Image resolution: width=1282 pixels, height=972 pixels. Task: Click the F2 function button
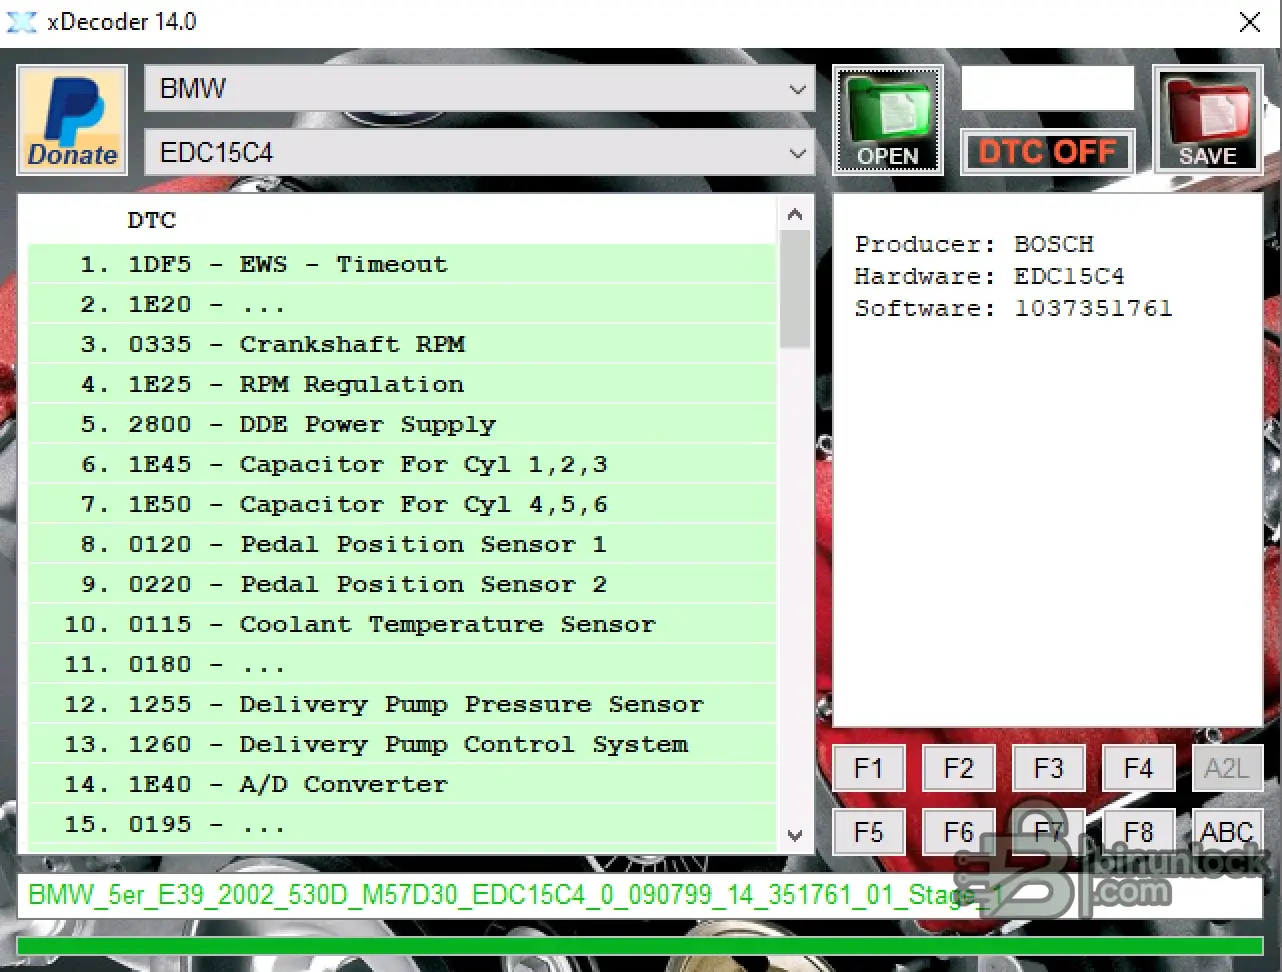(958, 769)
